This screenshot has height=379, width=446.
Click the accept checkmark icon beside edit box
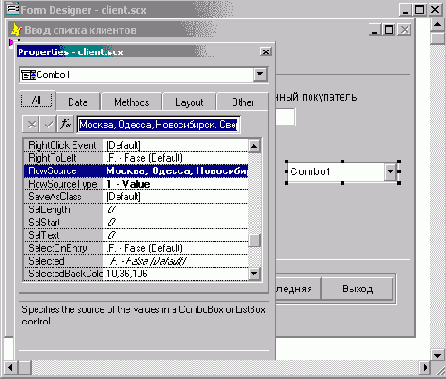coord(49,124)
